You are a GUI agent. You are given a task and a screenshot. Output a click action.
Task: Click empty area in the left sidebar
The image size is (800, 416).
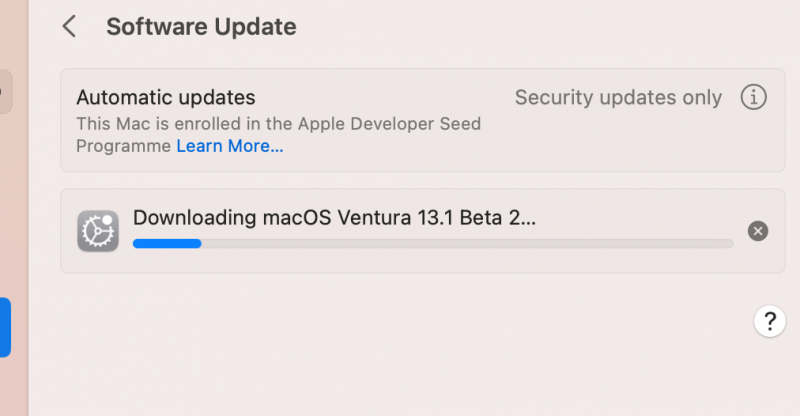[14, 200]
